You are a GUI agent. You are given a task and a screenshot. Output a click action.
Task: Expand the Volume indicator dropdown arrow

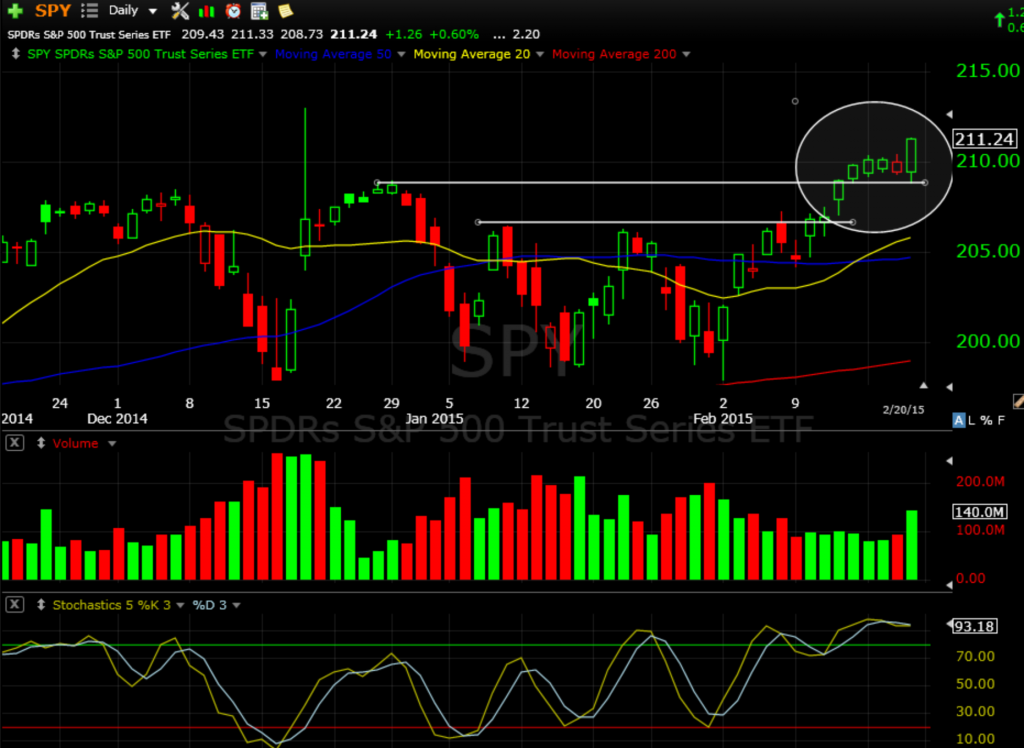(112, 444)
